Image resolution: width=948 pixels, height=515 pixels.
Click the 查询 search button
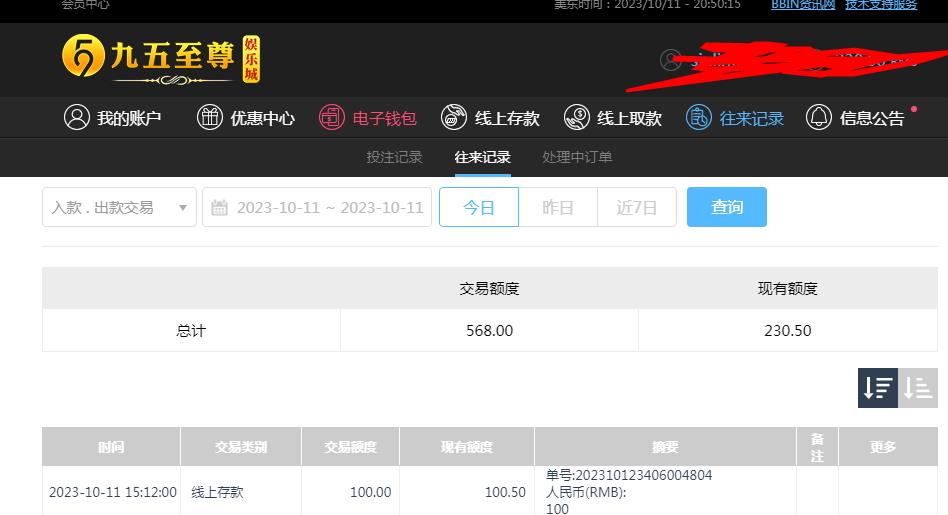click(727, 207)
